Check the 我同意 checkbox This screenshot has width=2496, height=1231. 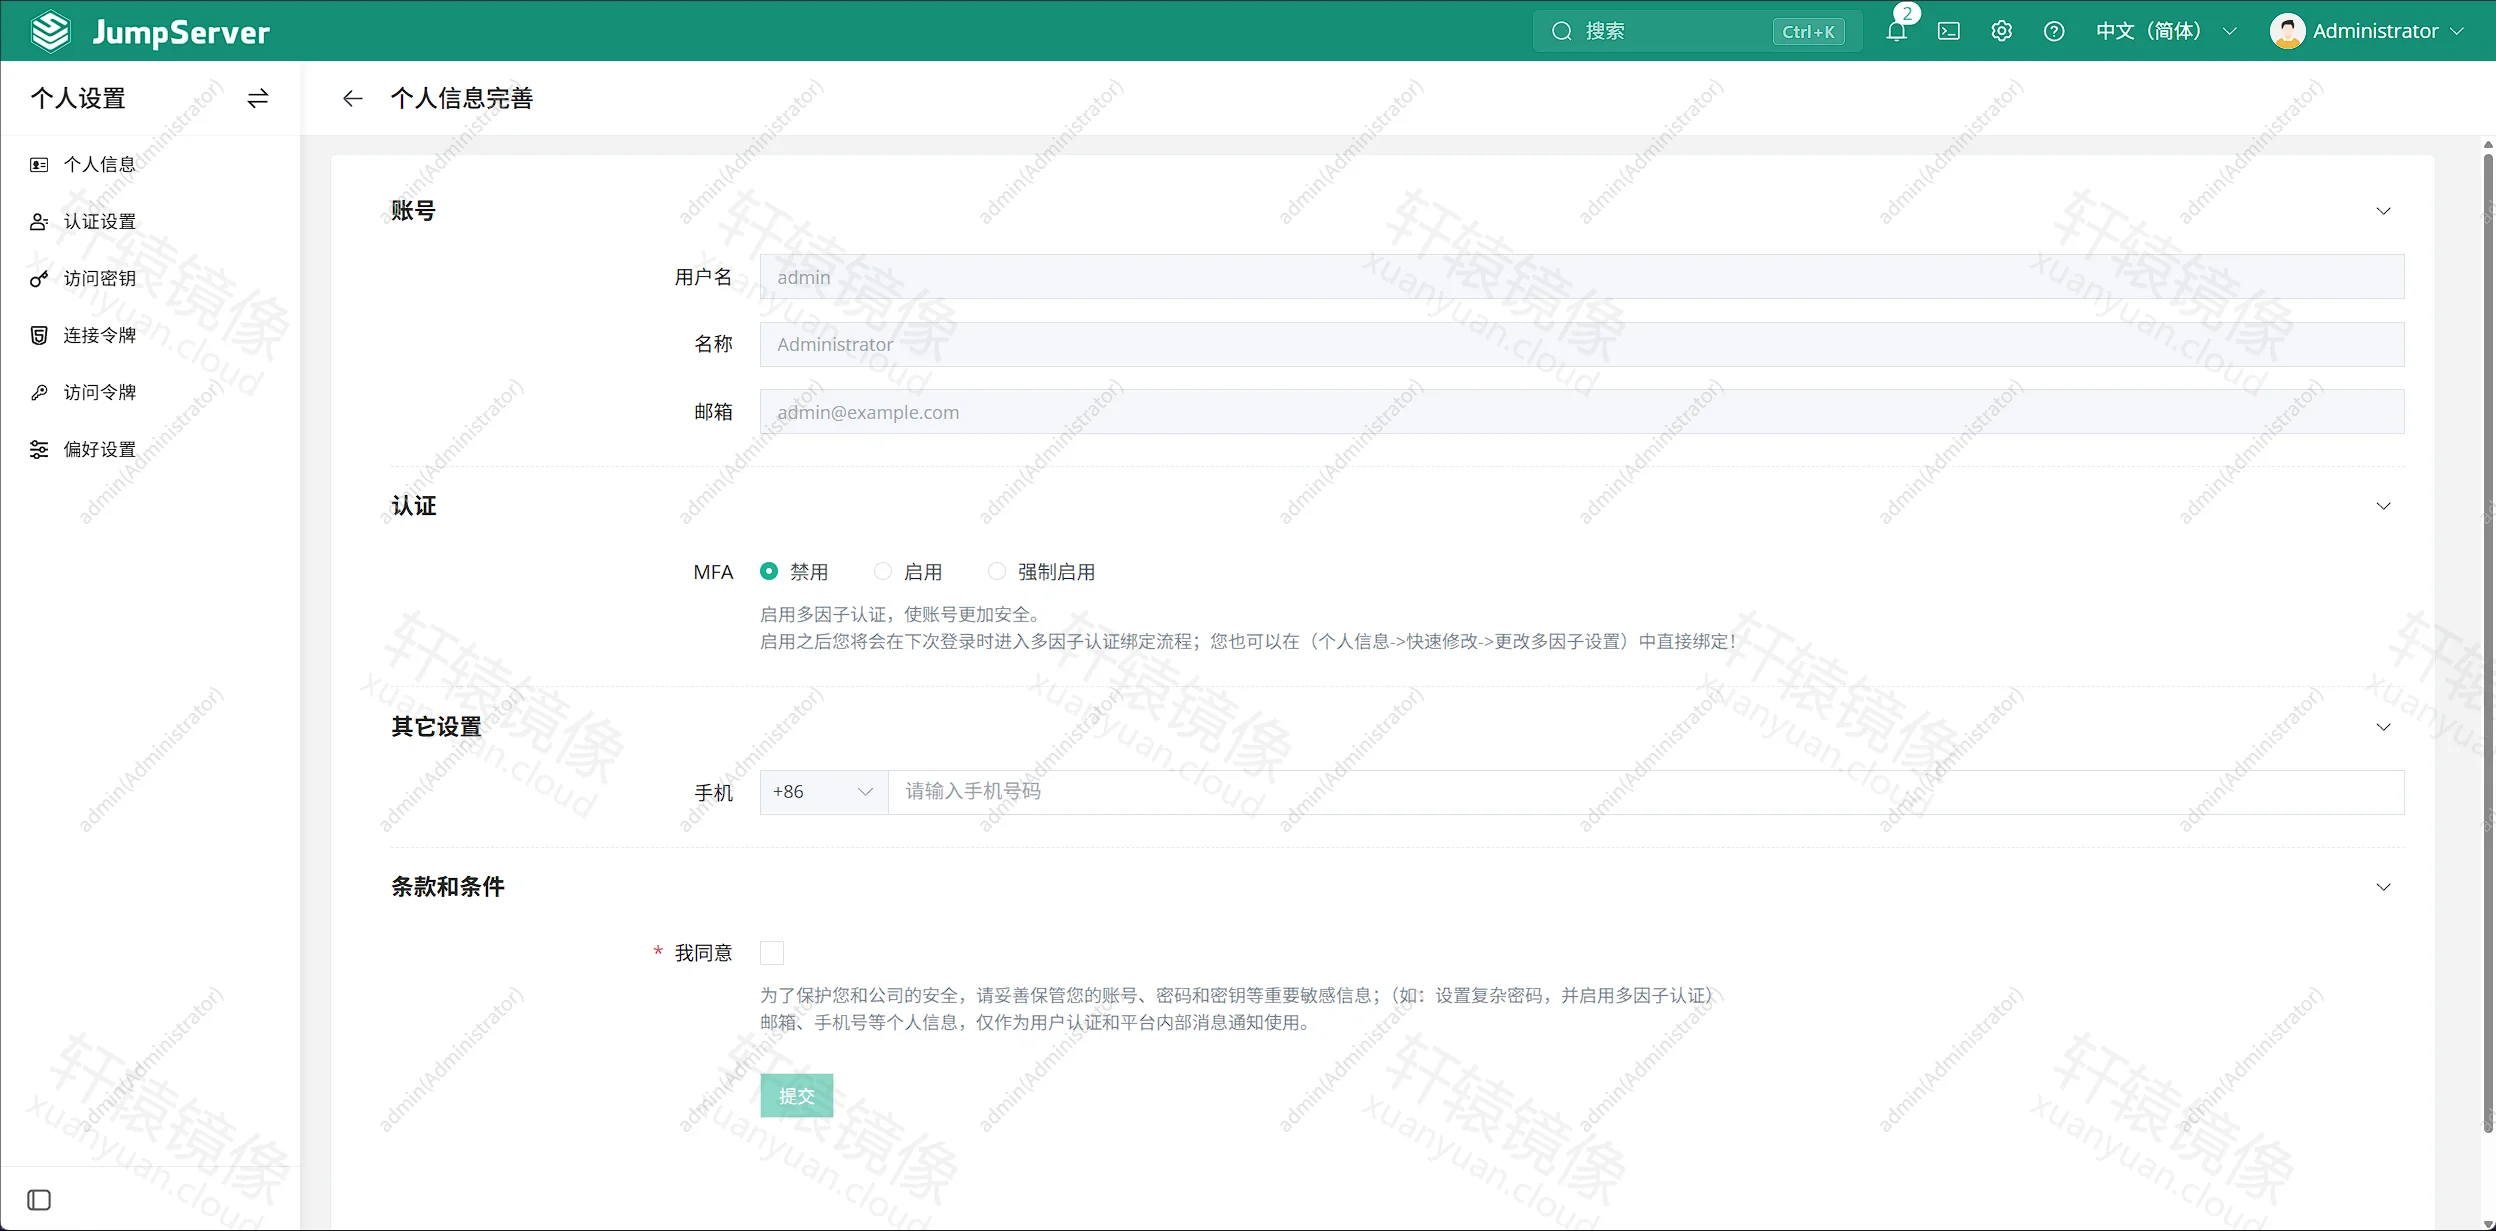coord(772,952)
